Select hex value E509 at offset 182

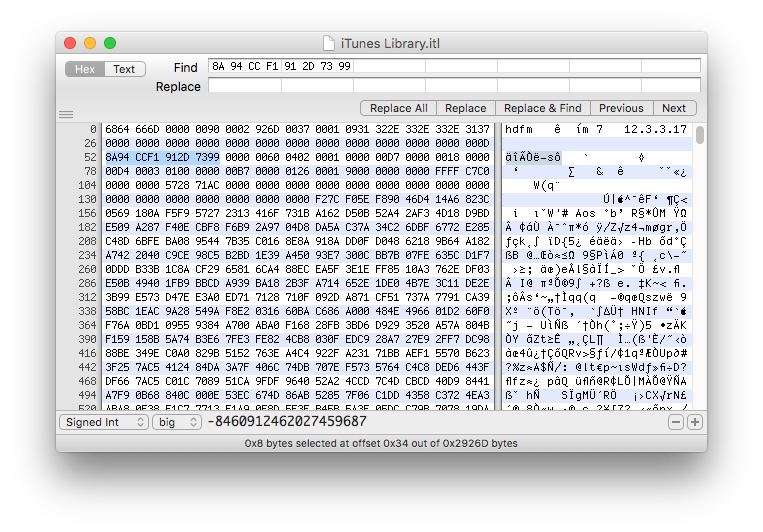pyautogui.click(x=117, y=227)
